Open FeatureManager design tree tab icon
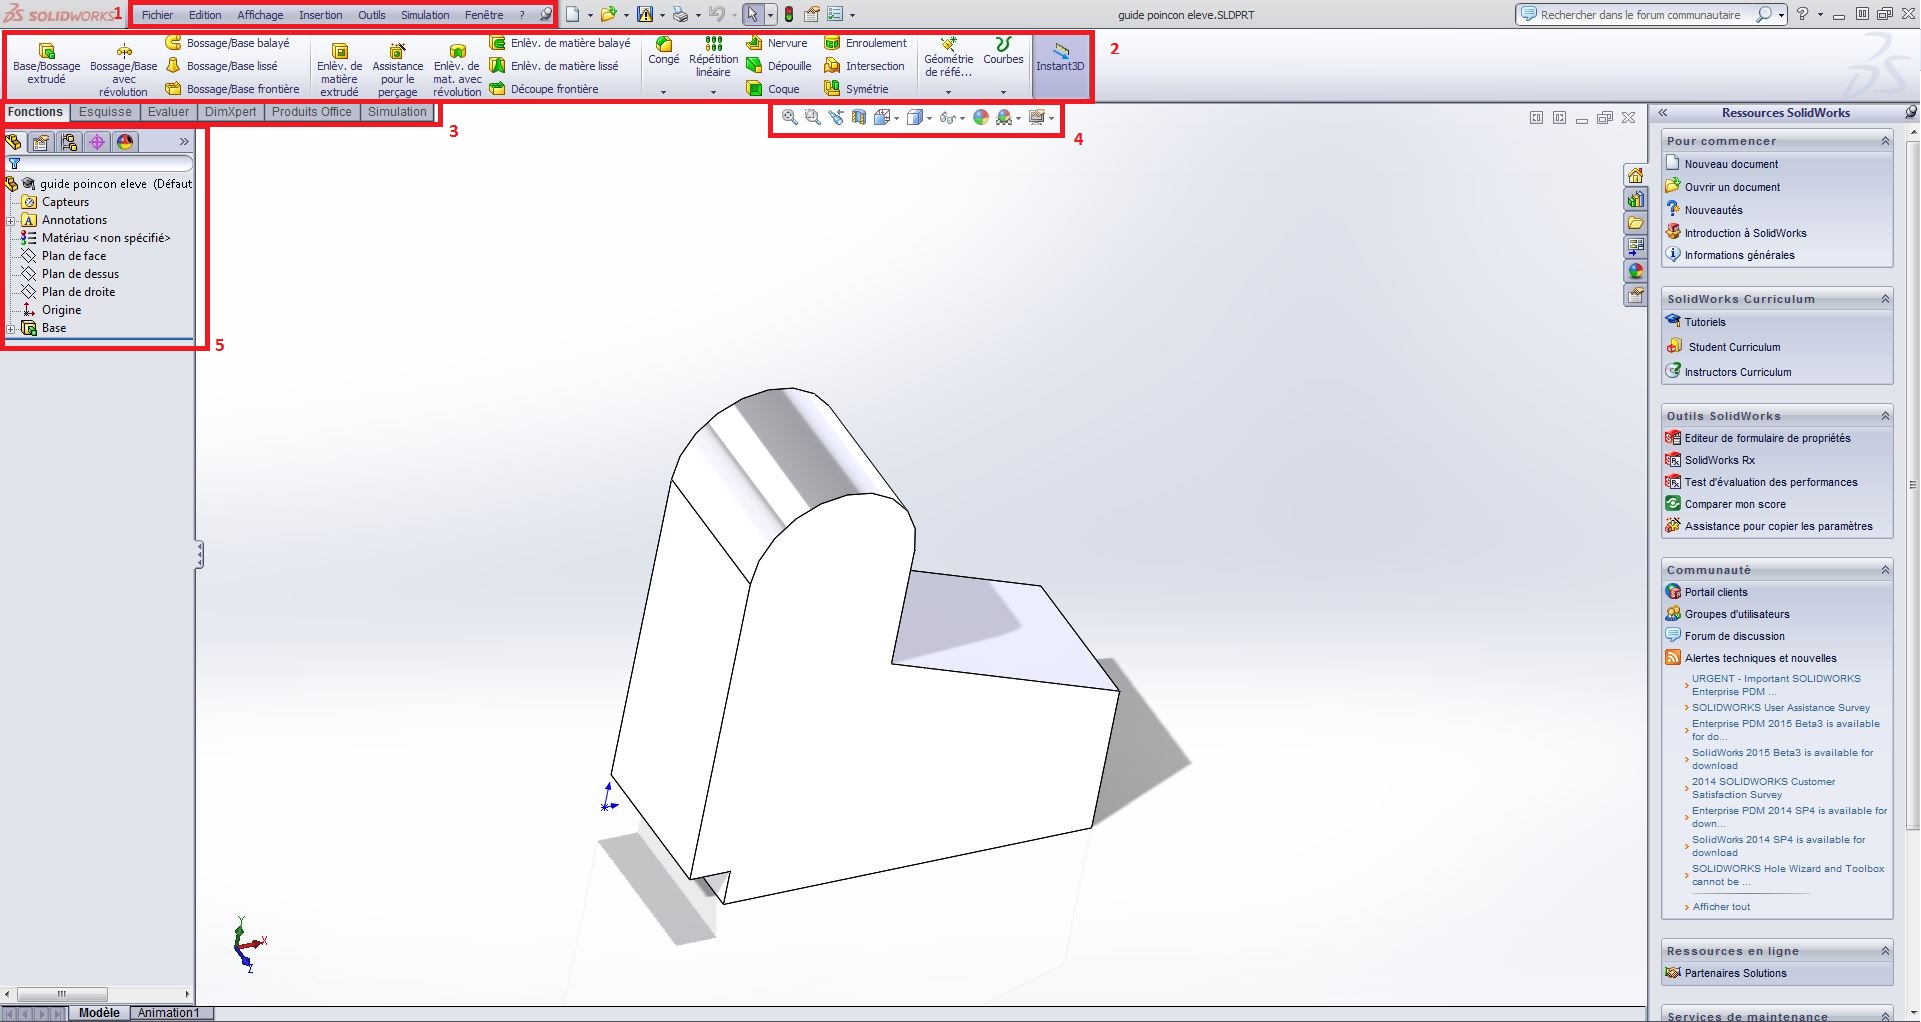The height and width of the screenshot is (1022, 1921). [13, 142]
